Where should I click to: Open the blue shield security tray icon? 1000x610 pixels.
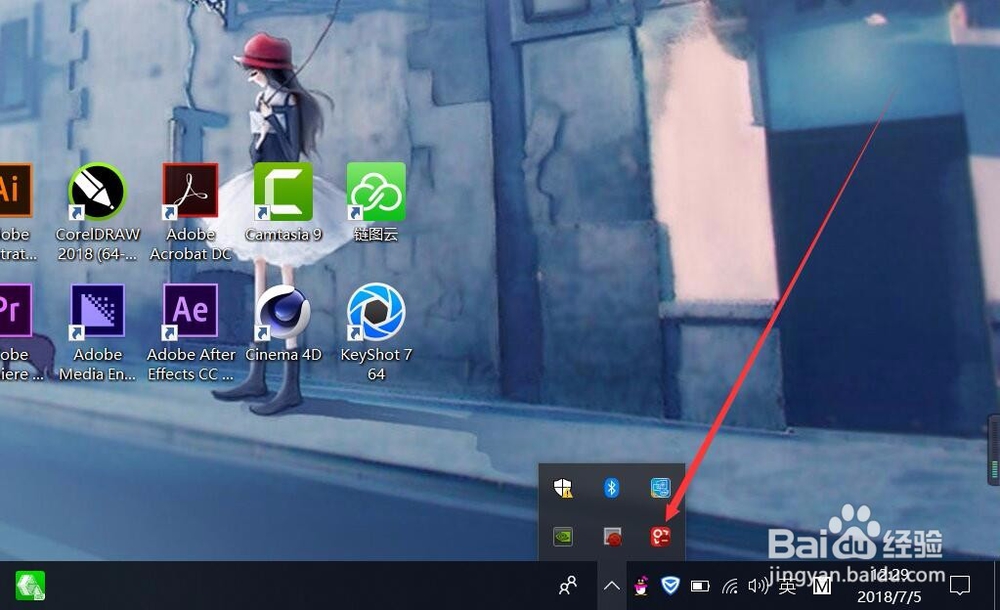[670, 584]
